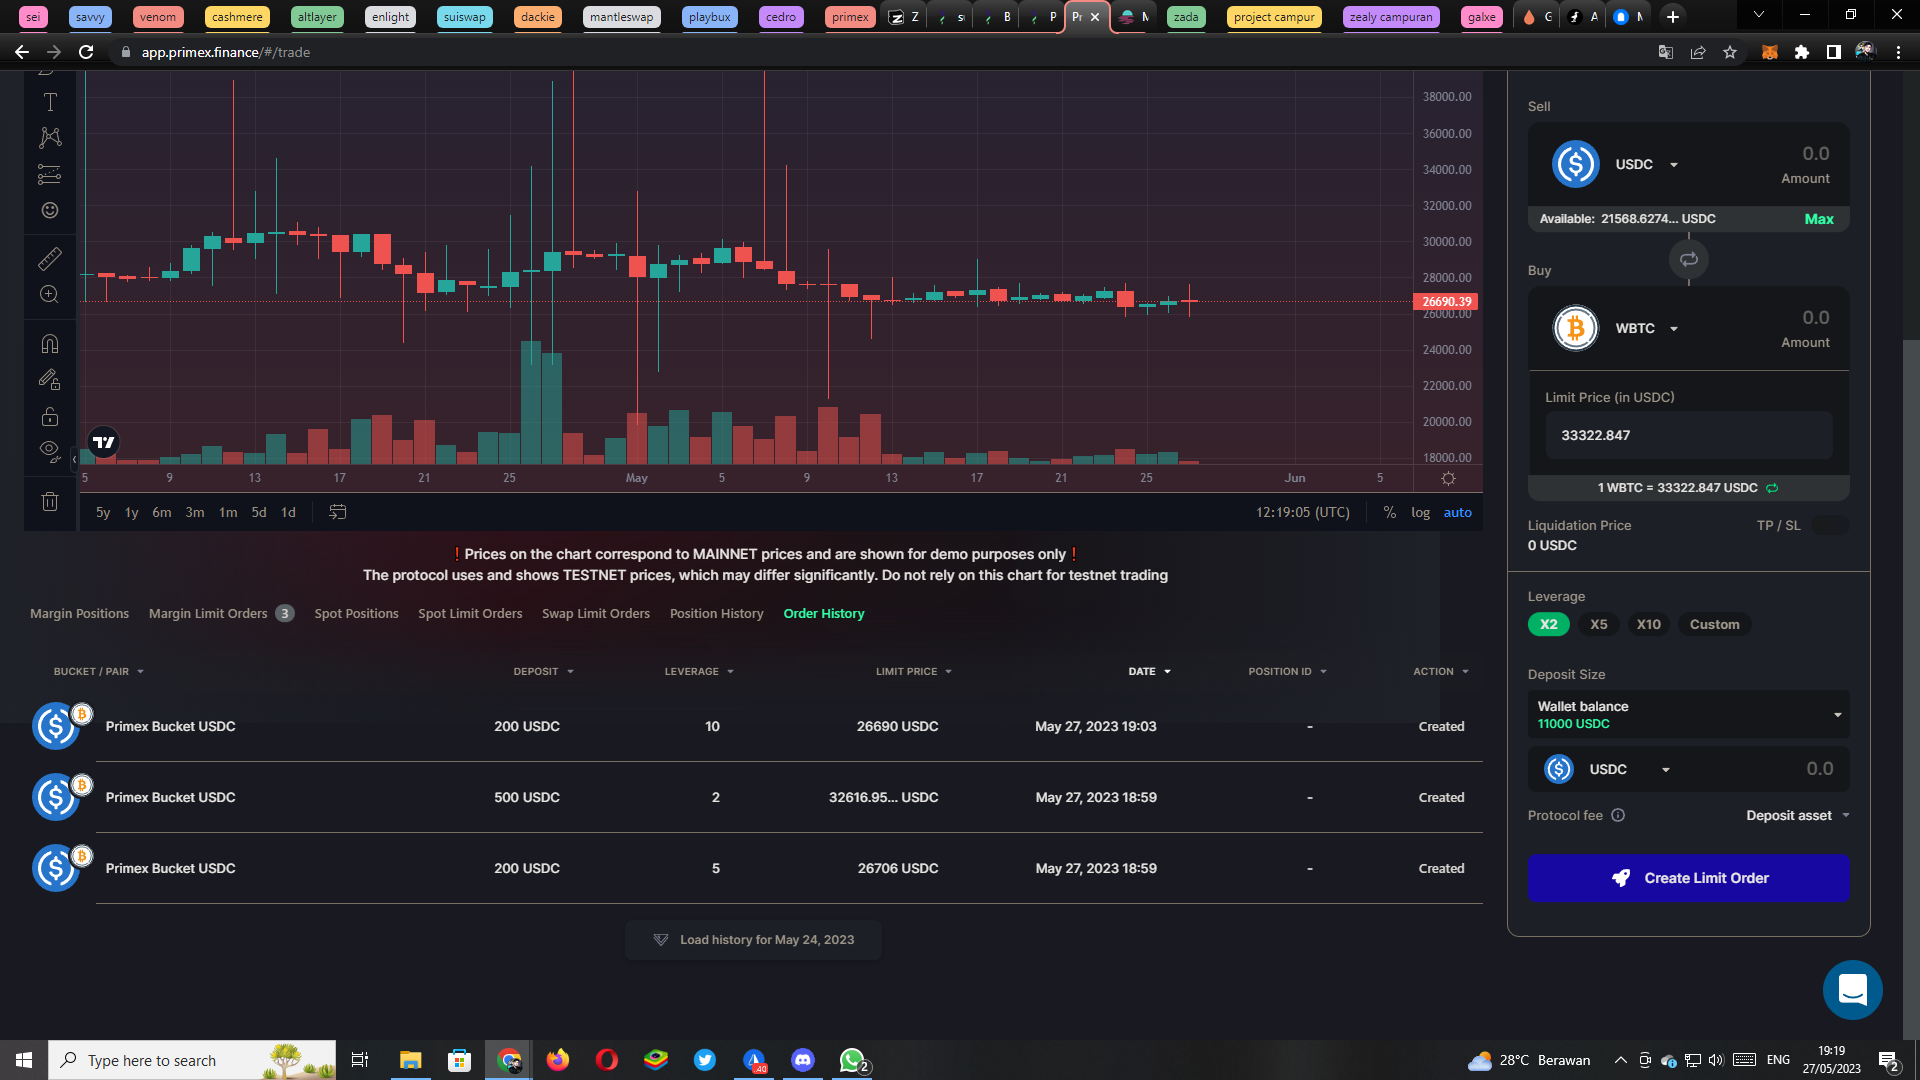Toggle log scale on chart
The image size is (1920, 1080).
point(1420,512)
